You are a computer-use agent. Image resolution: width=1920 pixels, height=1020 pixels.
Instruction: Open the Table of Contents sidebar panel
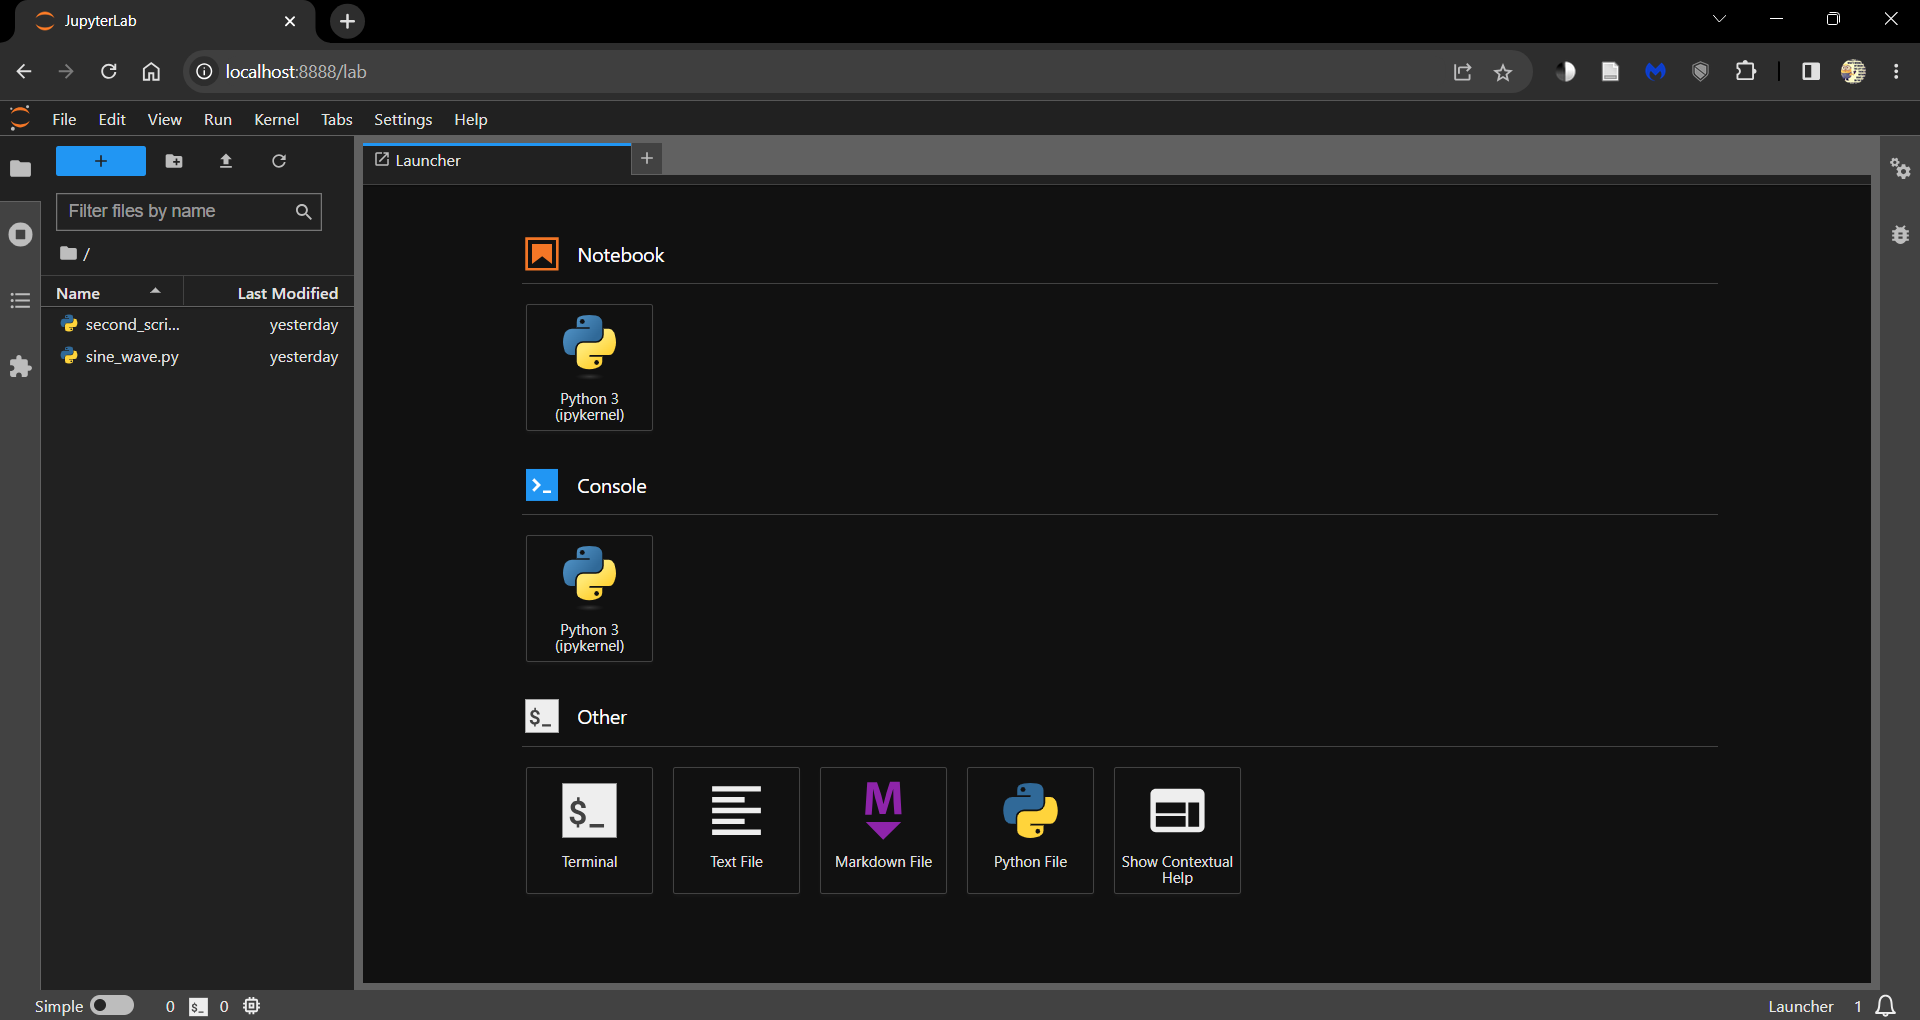(20, 301)
